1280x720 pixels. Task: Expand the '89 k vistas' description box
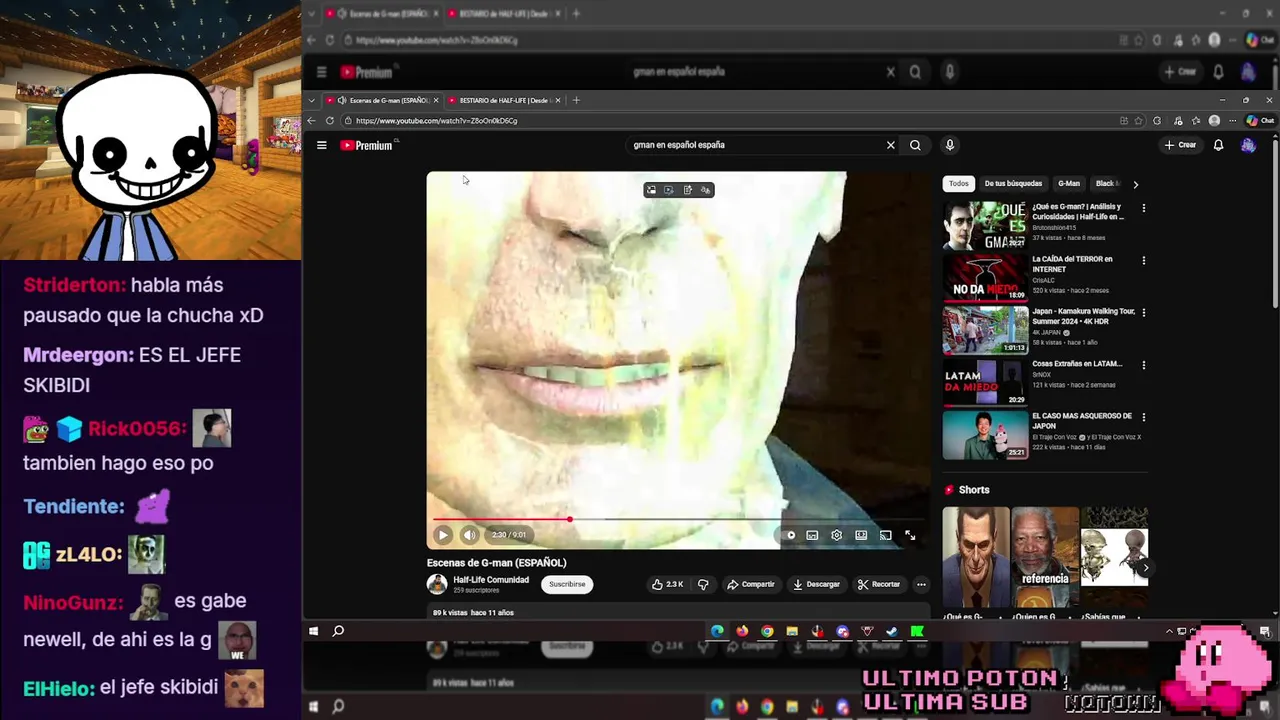[678, 612]
